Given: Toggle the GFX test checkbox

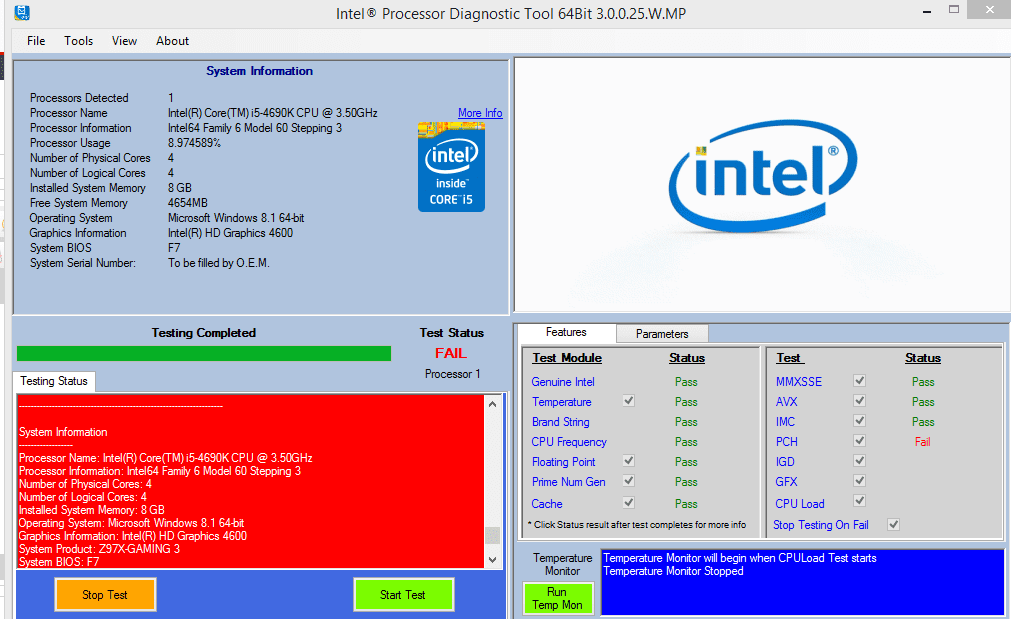Looking at the screenshot, I should pos(859,480).
